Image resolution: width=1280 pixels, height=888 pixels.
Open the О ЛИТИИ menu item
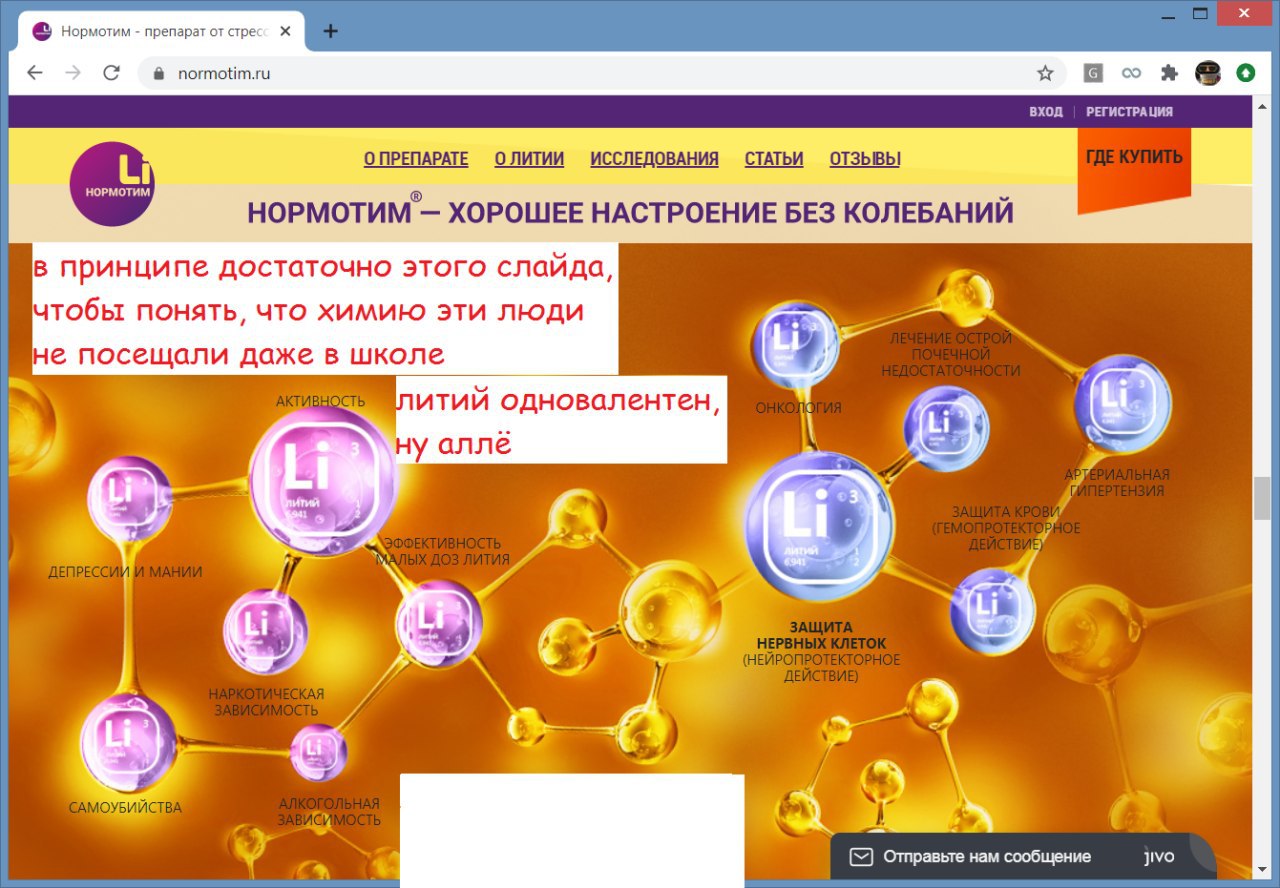pos(529,159)
